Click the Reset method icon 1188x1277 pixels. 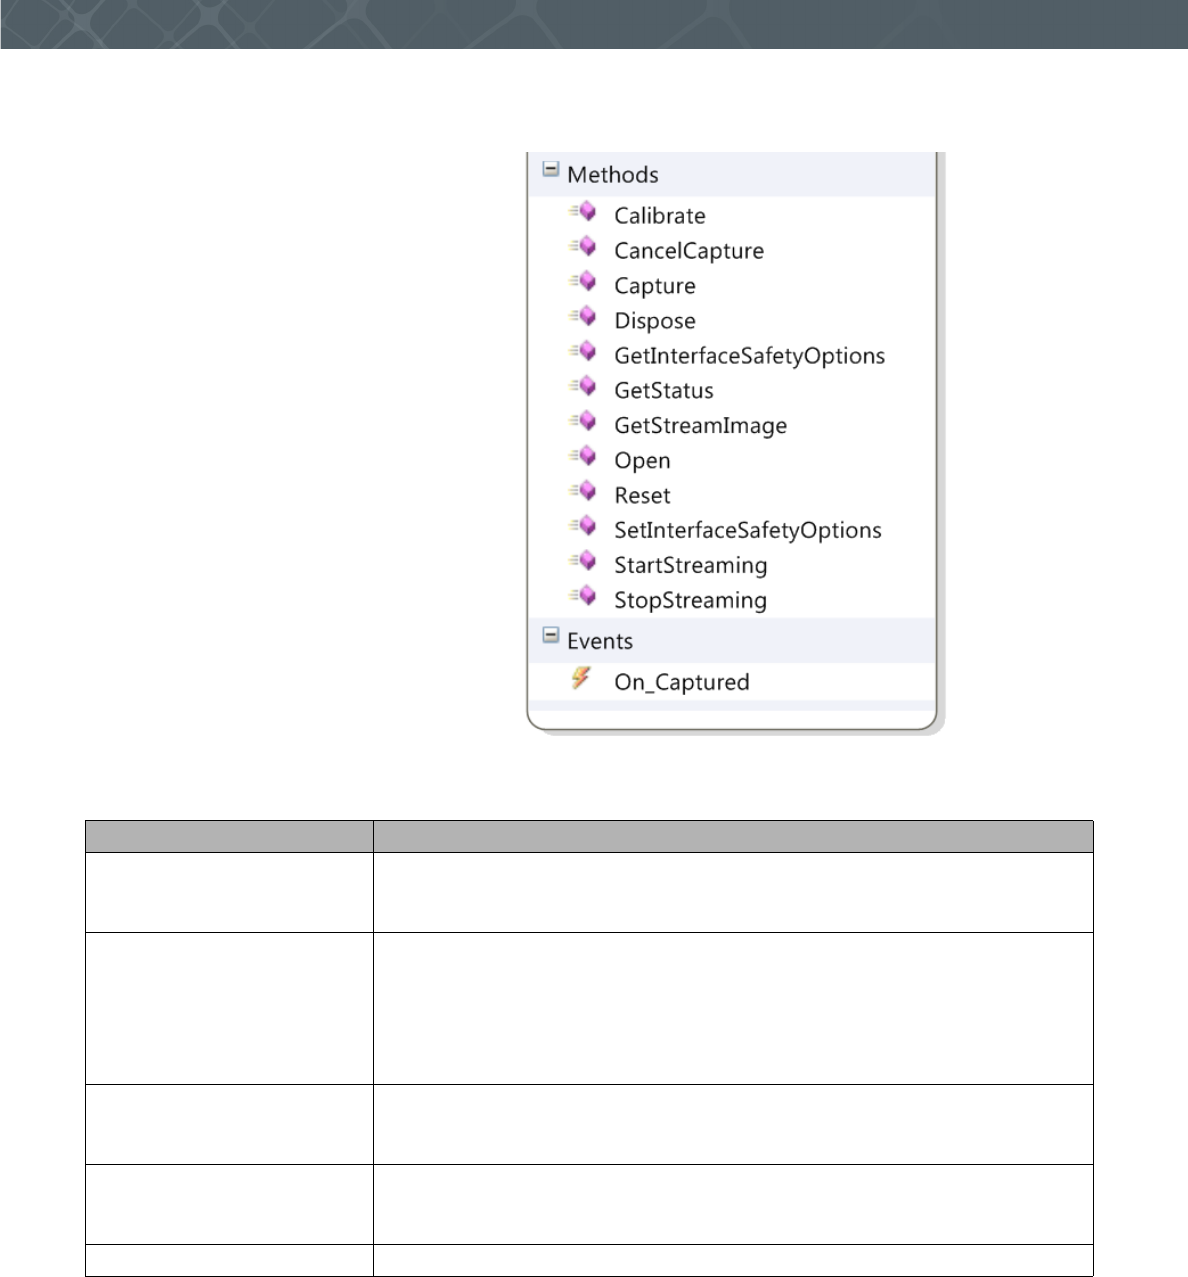[583, 491]
